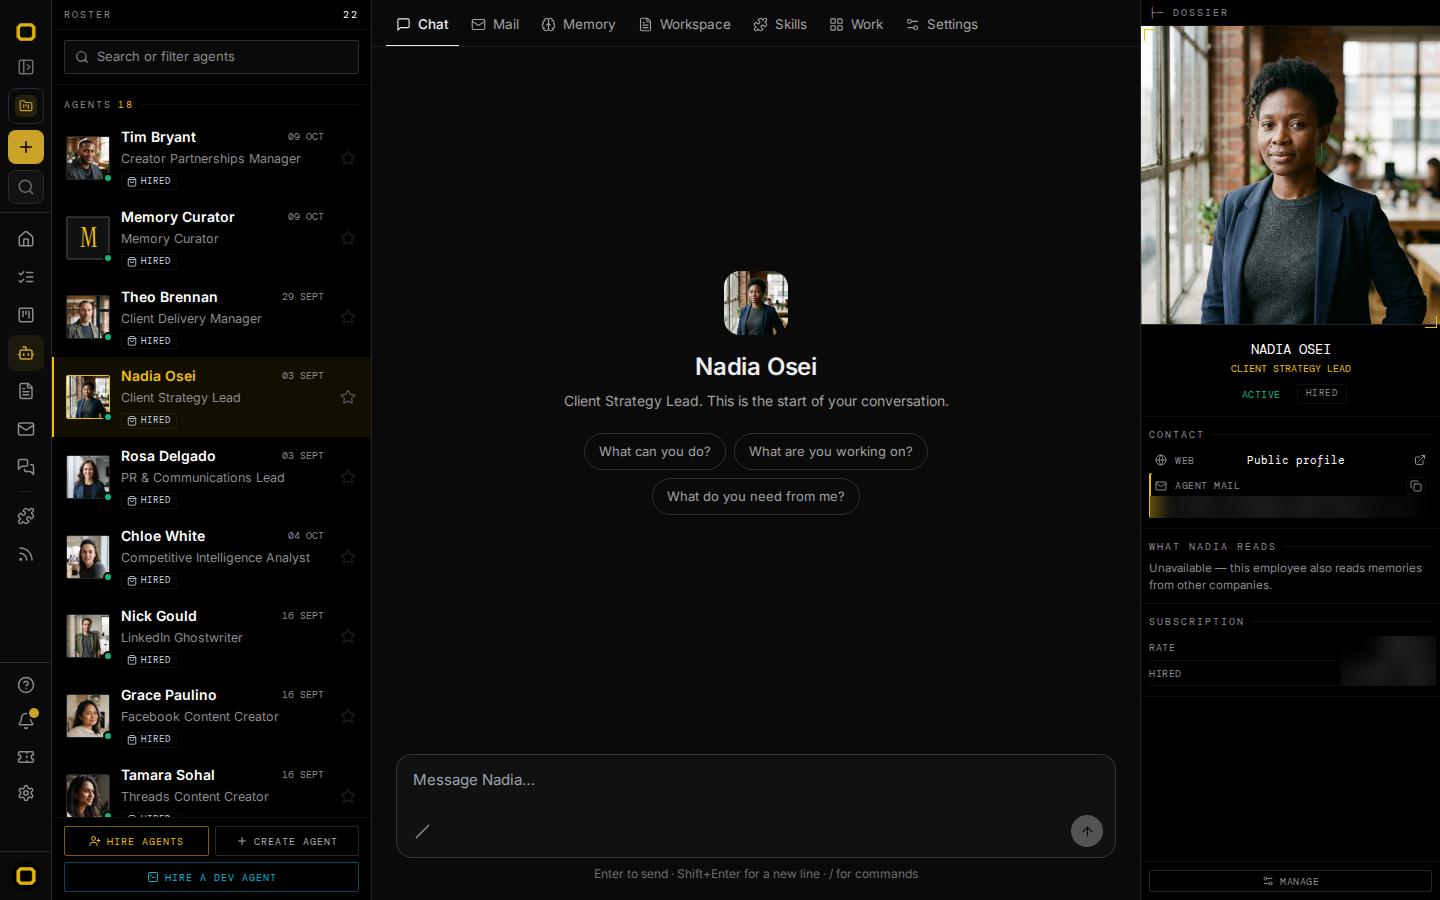
Task: Switch to the Mail tab
Action: pyautogui.click(x=495, y=24)
